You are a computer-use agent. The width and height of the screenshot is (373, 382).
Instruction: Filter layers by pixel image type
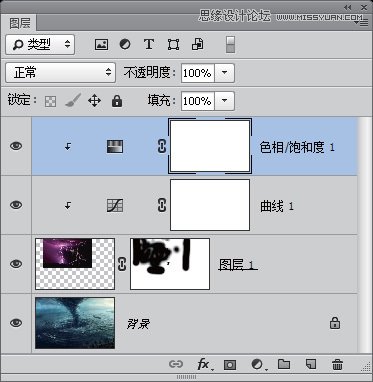[x=101, y=44]
